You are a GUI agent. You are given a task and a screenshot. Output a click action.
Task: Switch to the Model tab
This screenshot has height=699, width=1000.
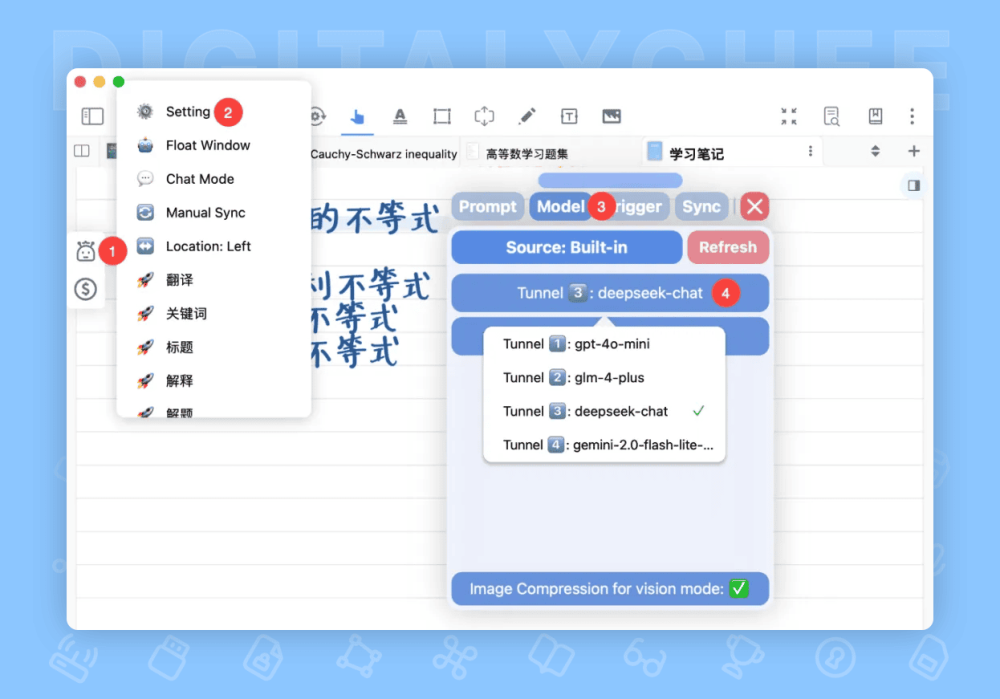[561, 207]
